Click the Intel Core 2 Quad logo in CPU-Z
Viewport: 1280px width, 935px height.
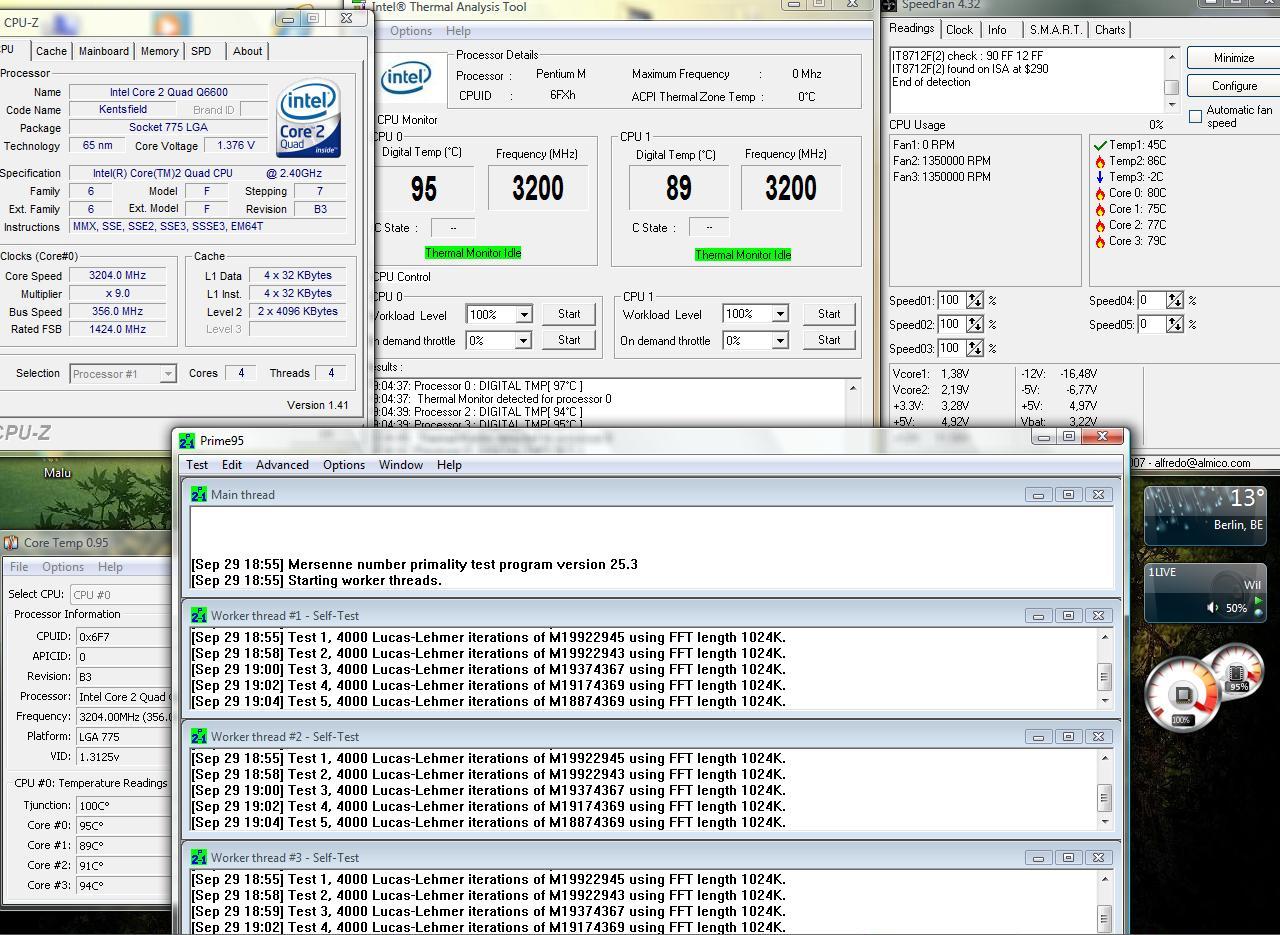pos(309,119)
